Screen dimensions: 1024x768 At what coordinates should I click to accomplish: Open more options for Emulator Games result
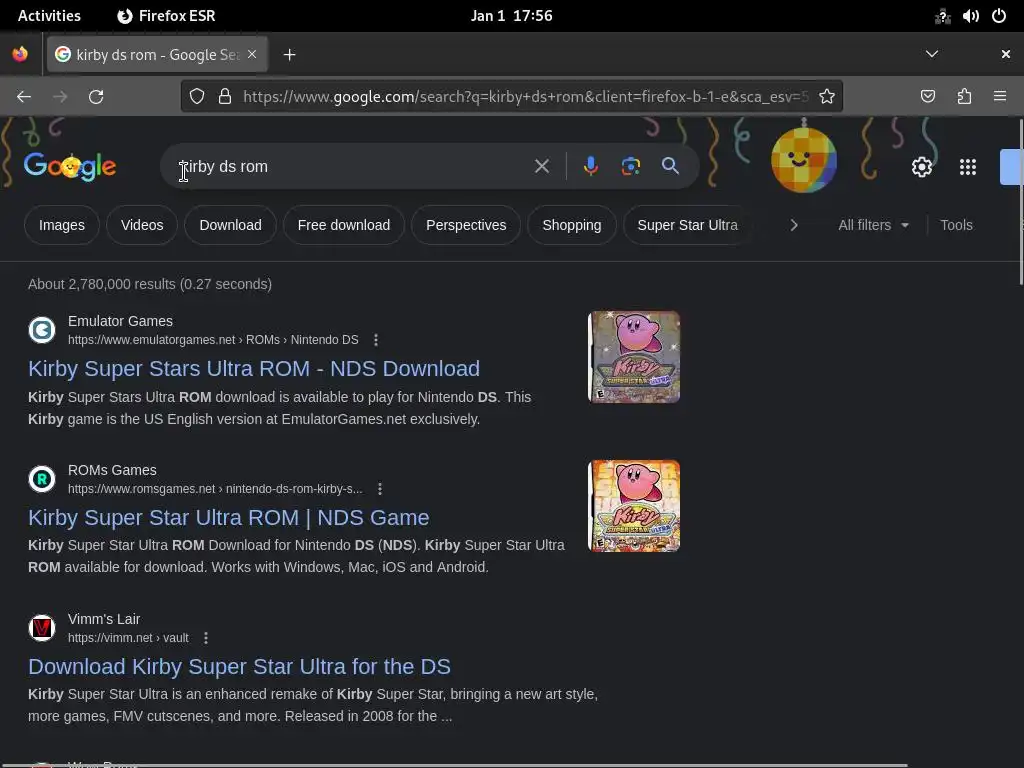point(376,340)
